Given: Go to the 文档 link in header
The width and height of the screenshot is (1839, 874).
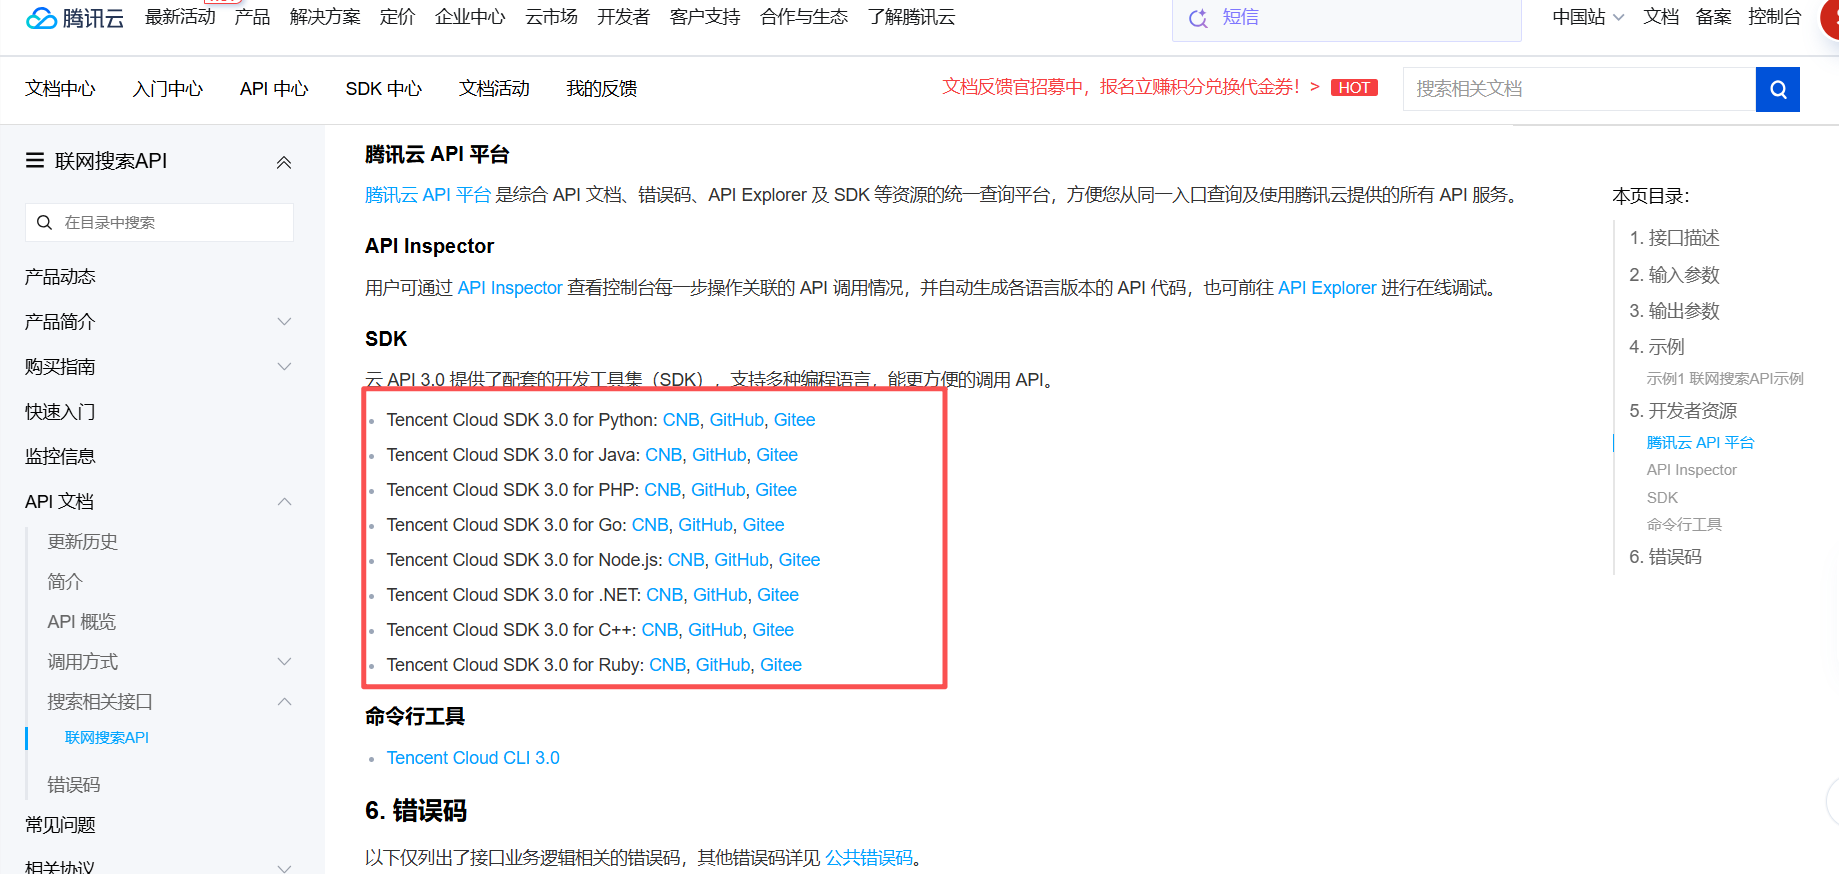Looking at the screenshot, I should (x=1661, y=17).
